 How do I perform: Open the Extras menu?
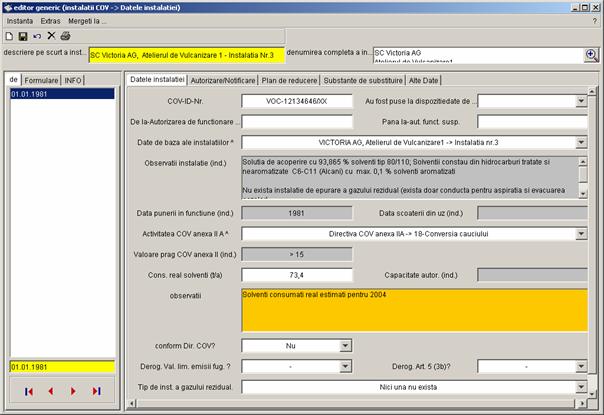pos(50,20)
